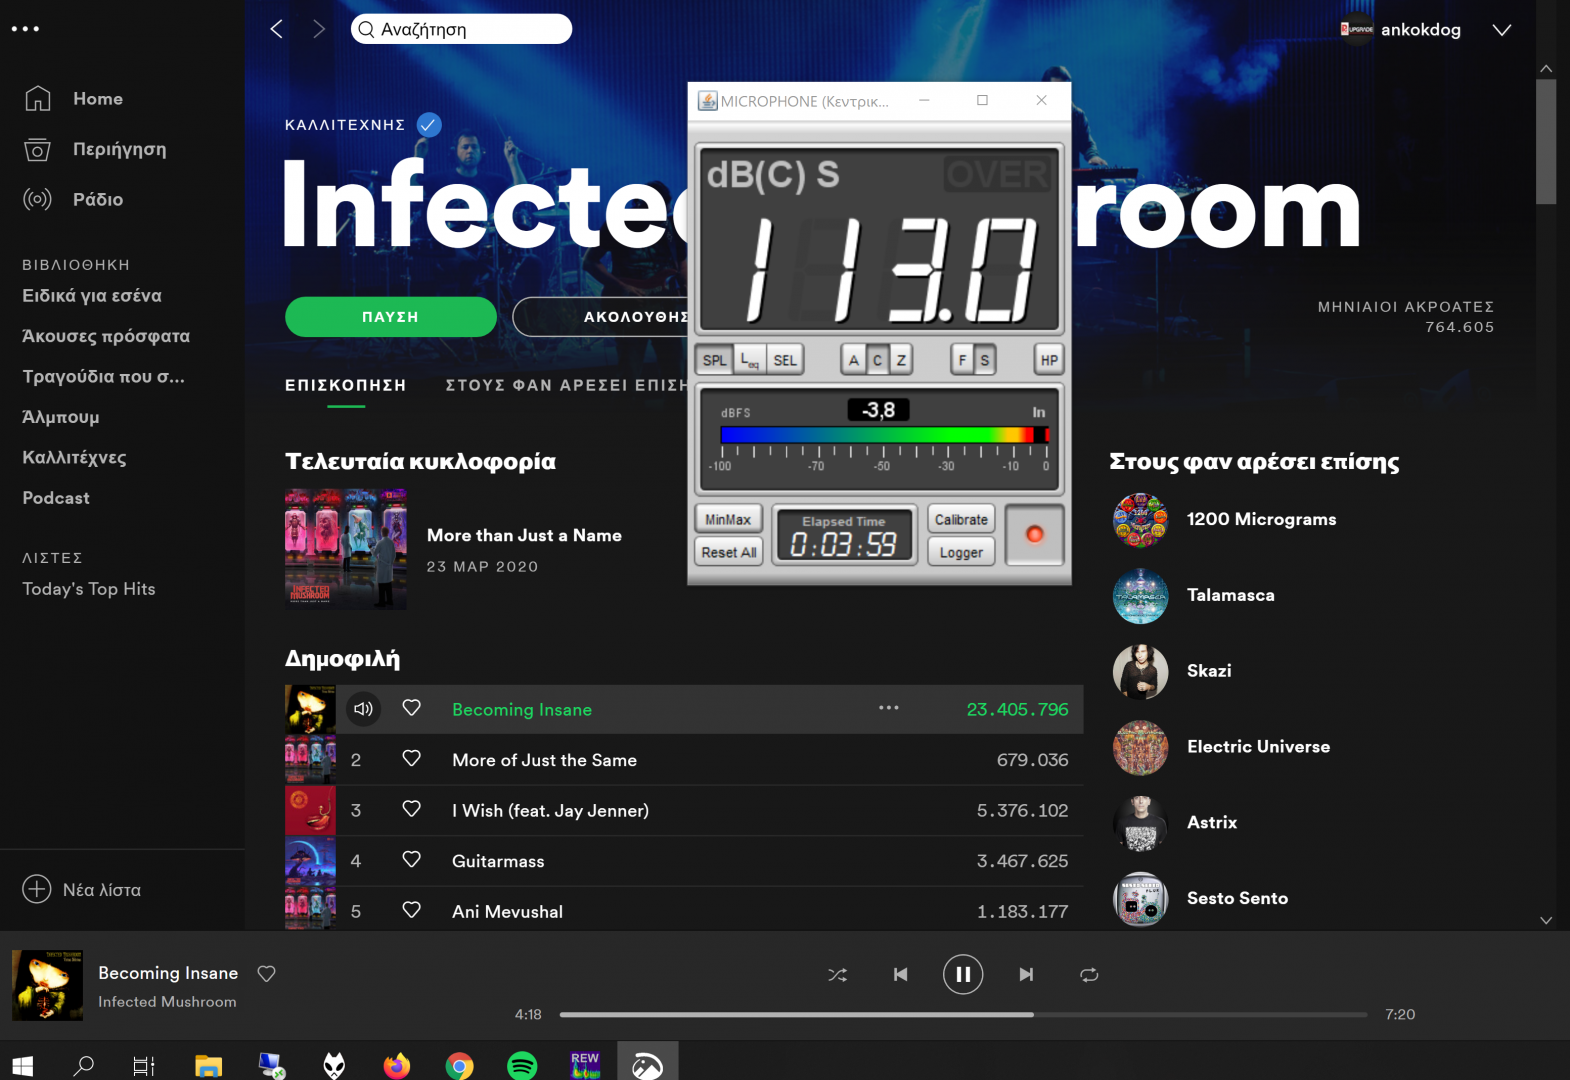
Task: Open Logger in meter window
Action: click(961, 552)
